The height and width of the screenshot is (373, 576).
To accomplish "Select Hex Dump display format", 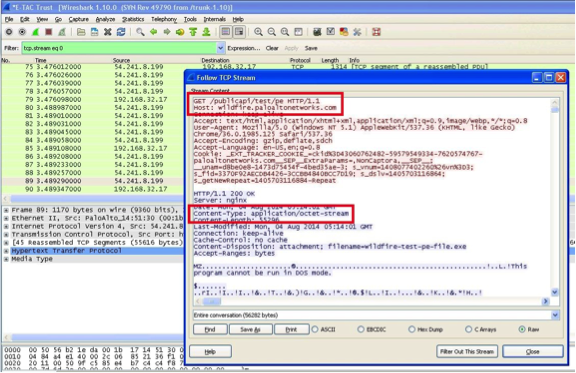I will pos(412,329).
